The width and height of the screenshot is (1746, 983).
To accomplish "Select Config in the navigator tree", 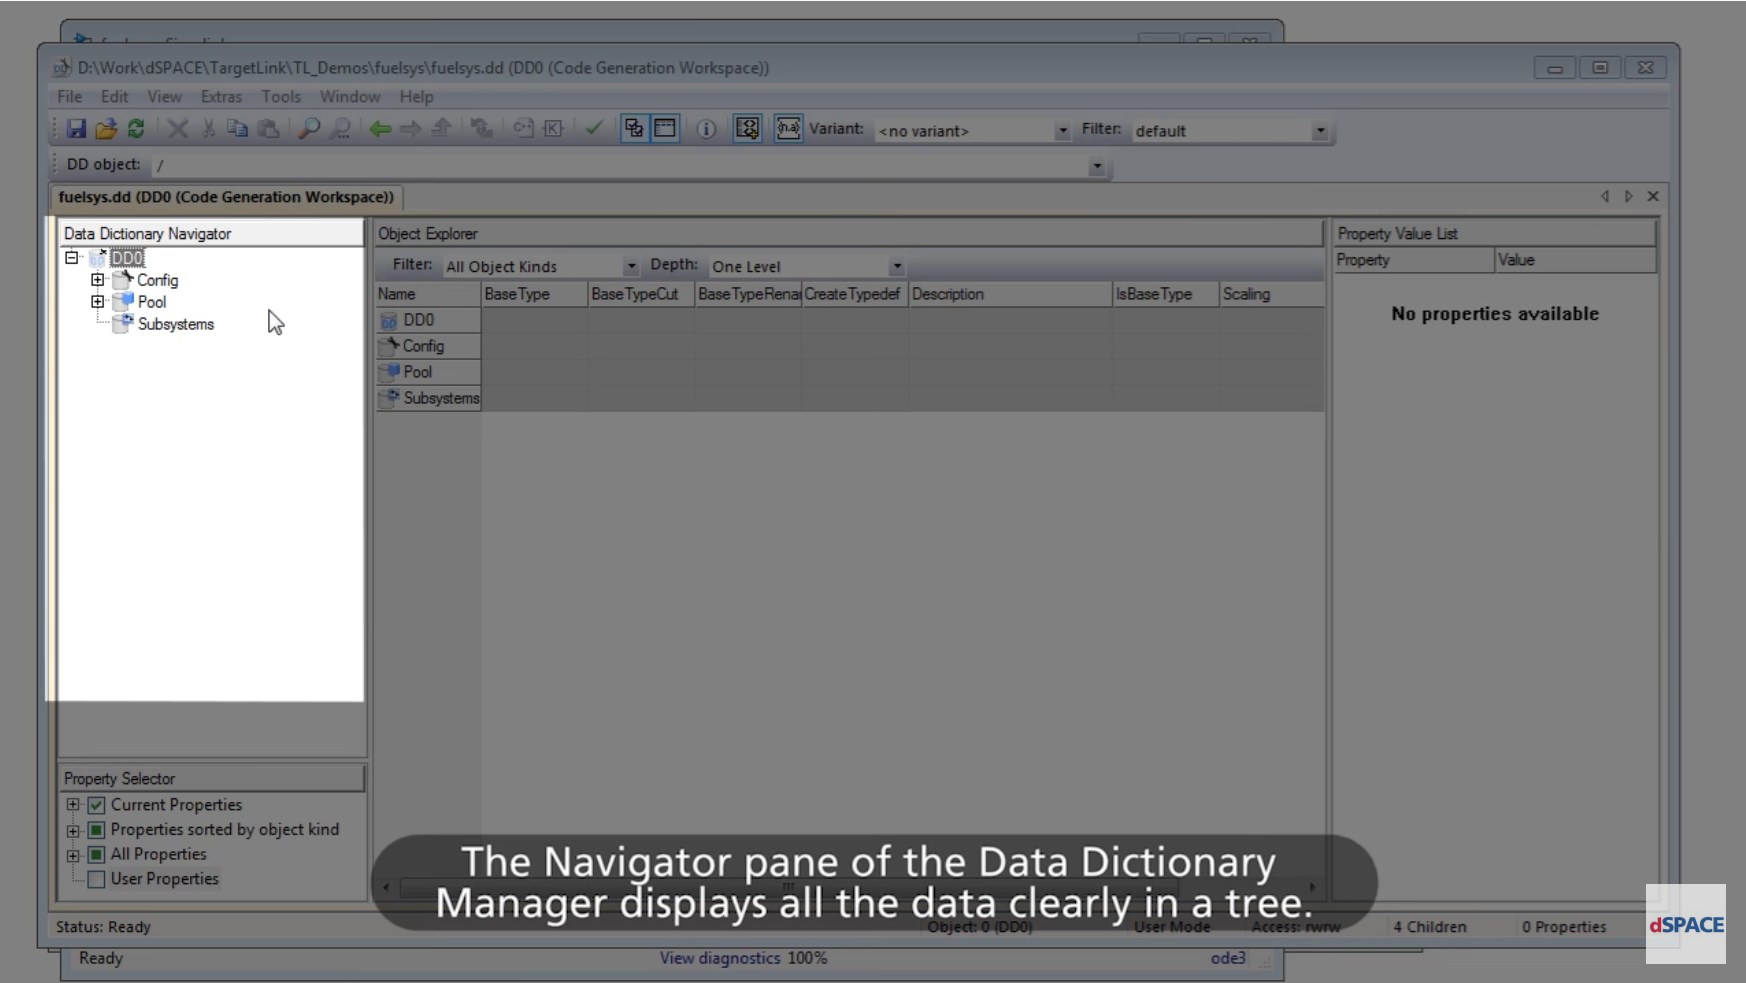I will pos(157,280).
